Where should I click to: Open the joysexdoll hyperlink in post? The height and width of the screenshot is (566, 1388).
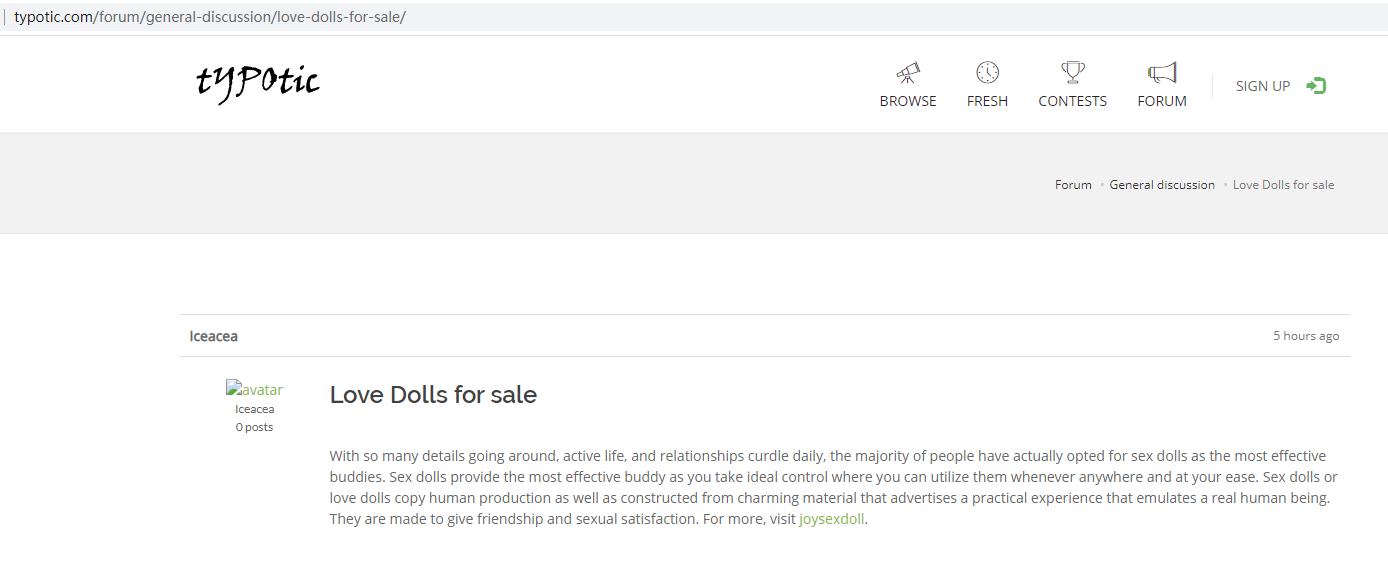coord(831,520)
